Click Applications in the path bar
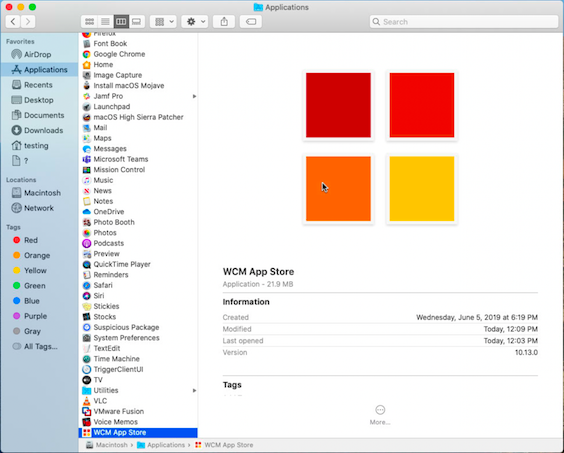Image resolution: width=564 pixels, height=453 pixels. coord(161,445)
